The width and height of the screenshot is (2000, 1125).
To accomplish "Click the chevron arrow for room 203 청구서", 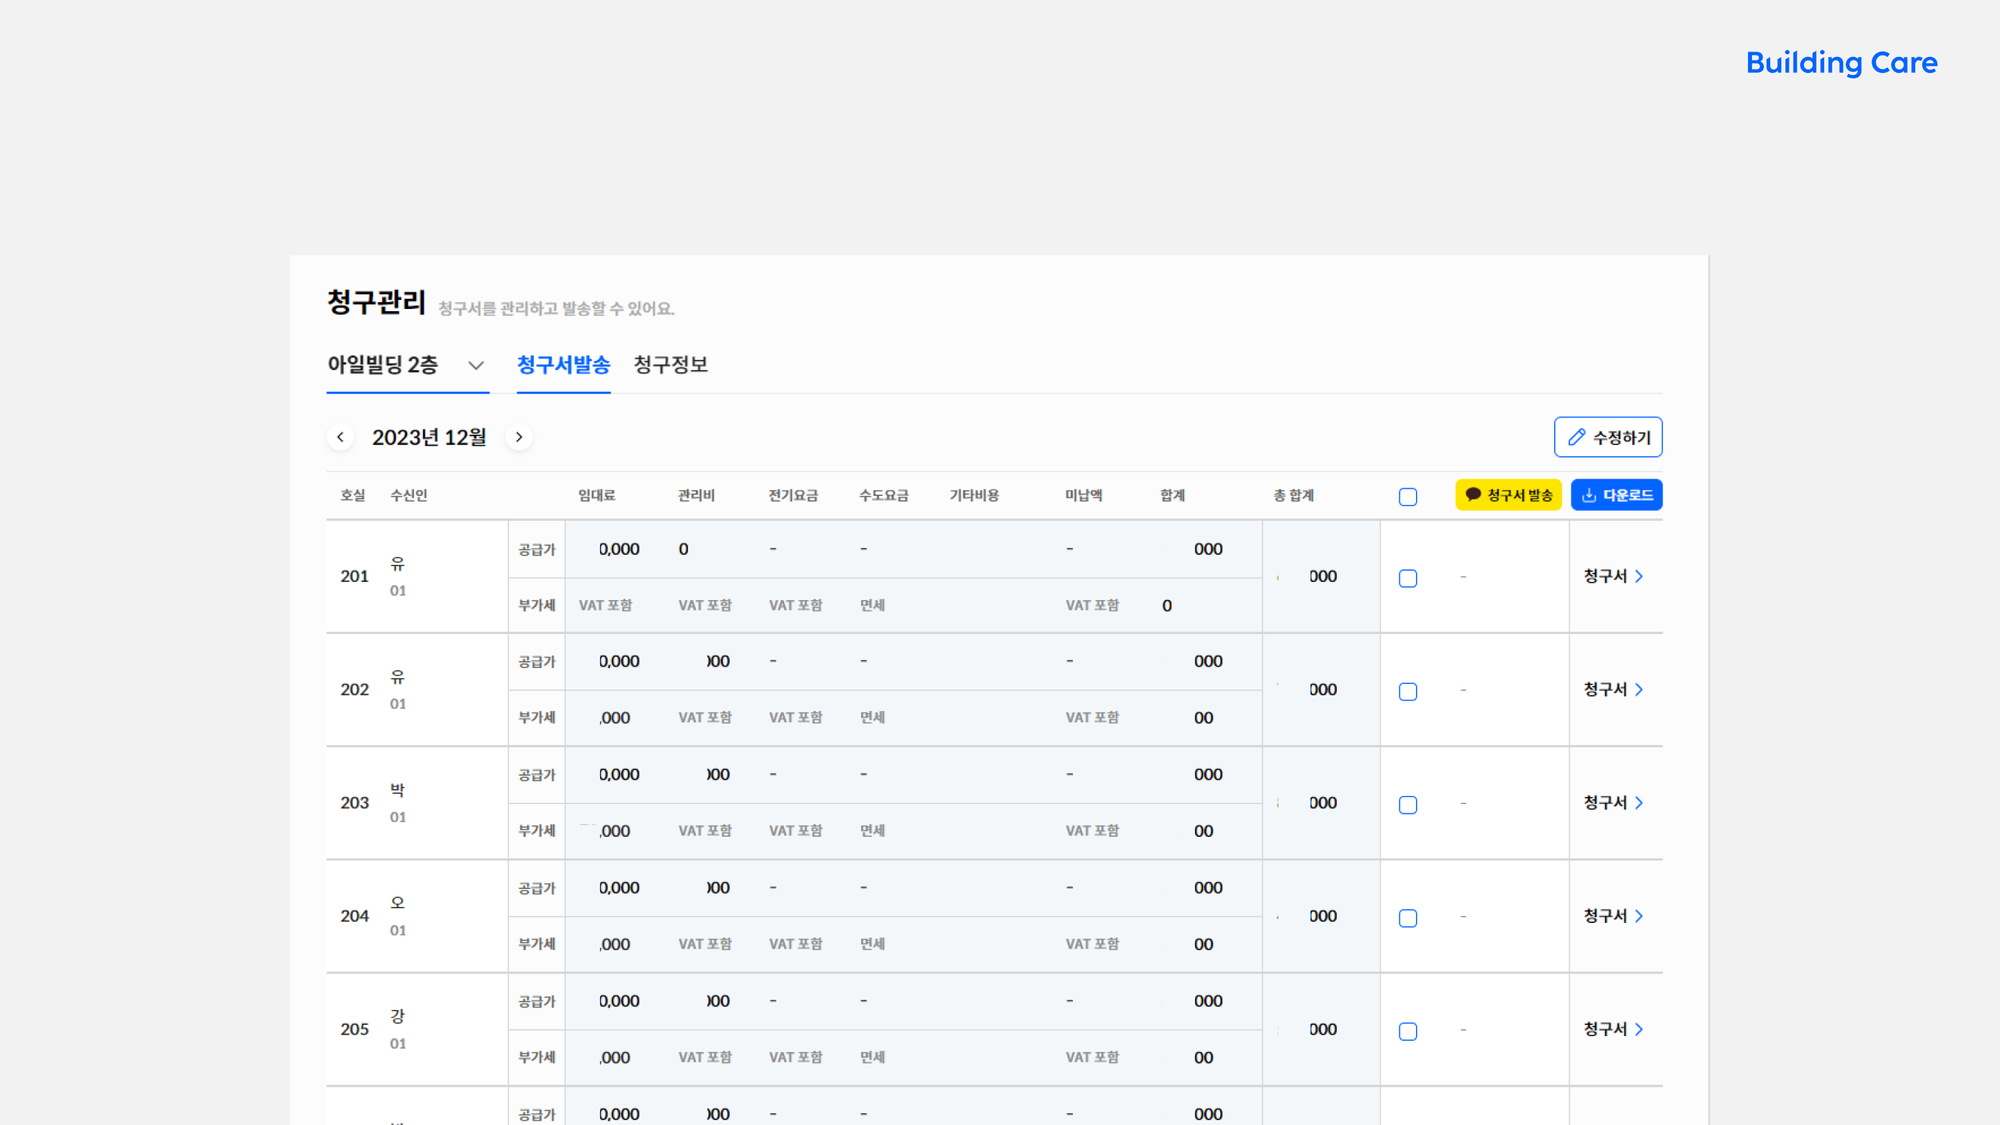I will point(1639,803).
